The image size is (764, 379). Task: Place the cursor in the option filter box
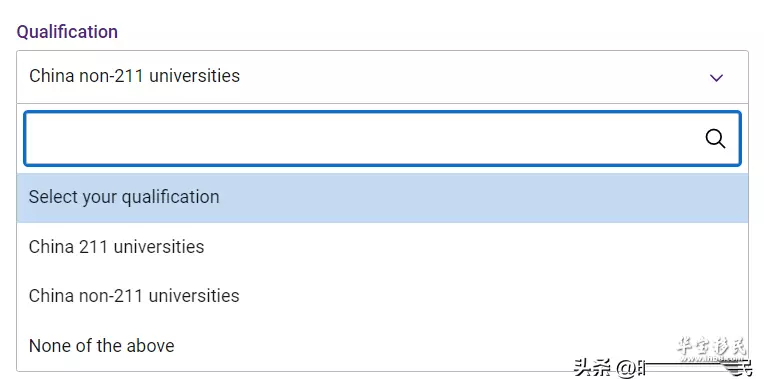click(x=382, y=138)
